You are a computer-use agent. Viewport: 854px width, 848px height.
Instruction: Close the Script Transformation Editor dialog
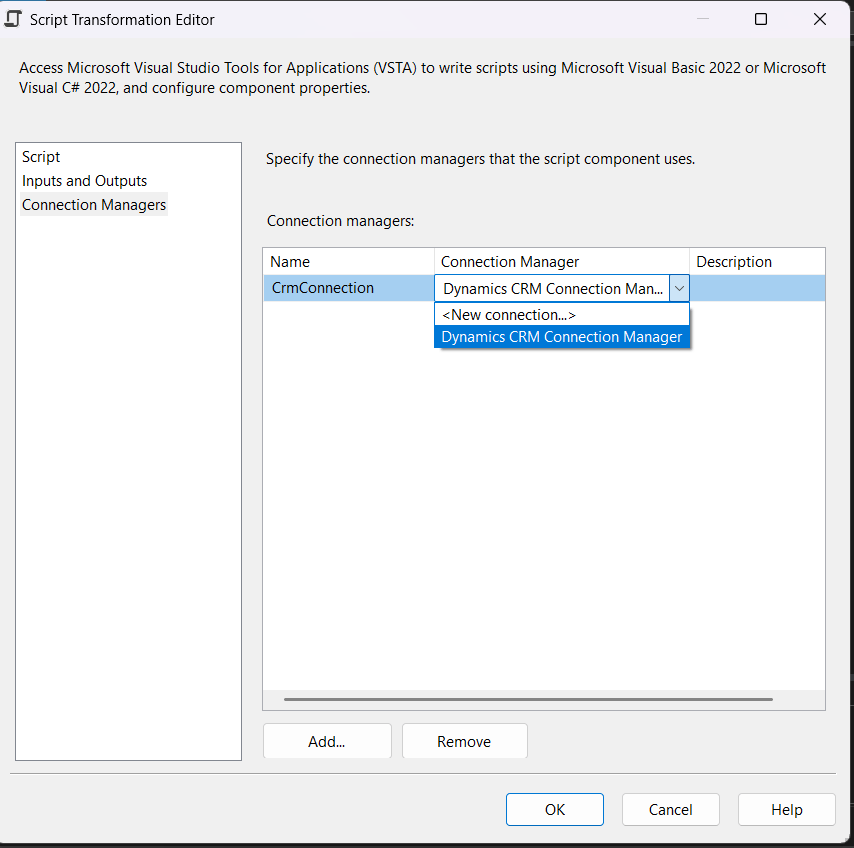coord(820,19)
